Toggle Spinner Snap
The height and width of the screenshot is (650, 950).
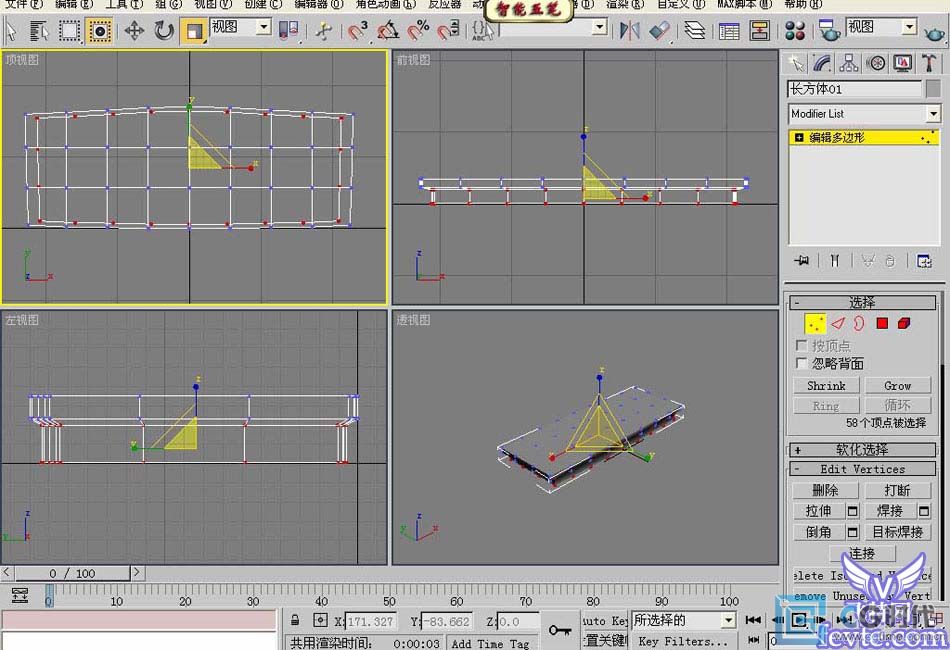pyautogui.click(x=448, y=30)
